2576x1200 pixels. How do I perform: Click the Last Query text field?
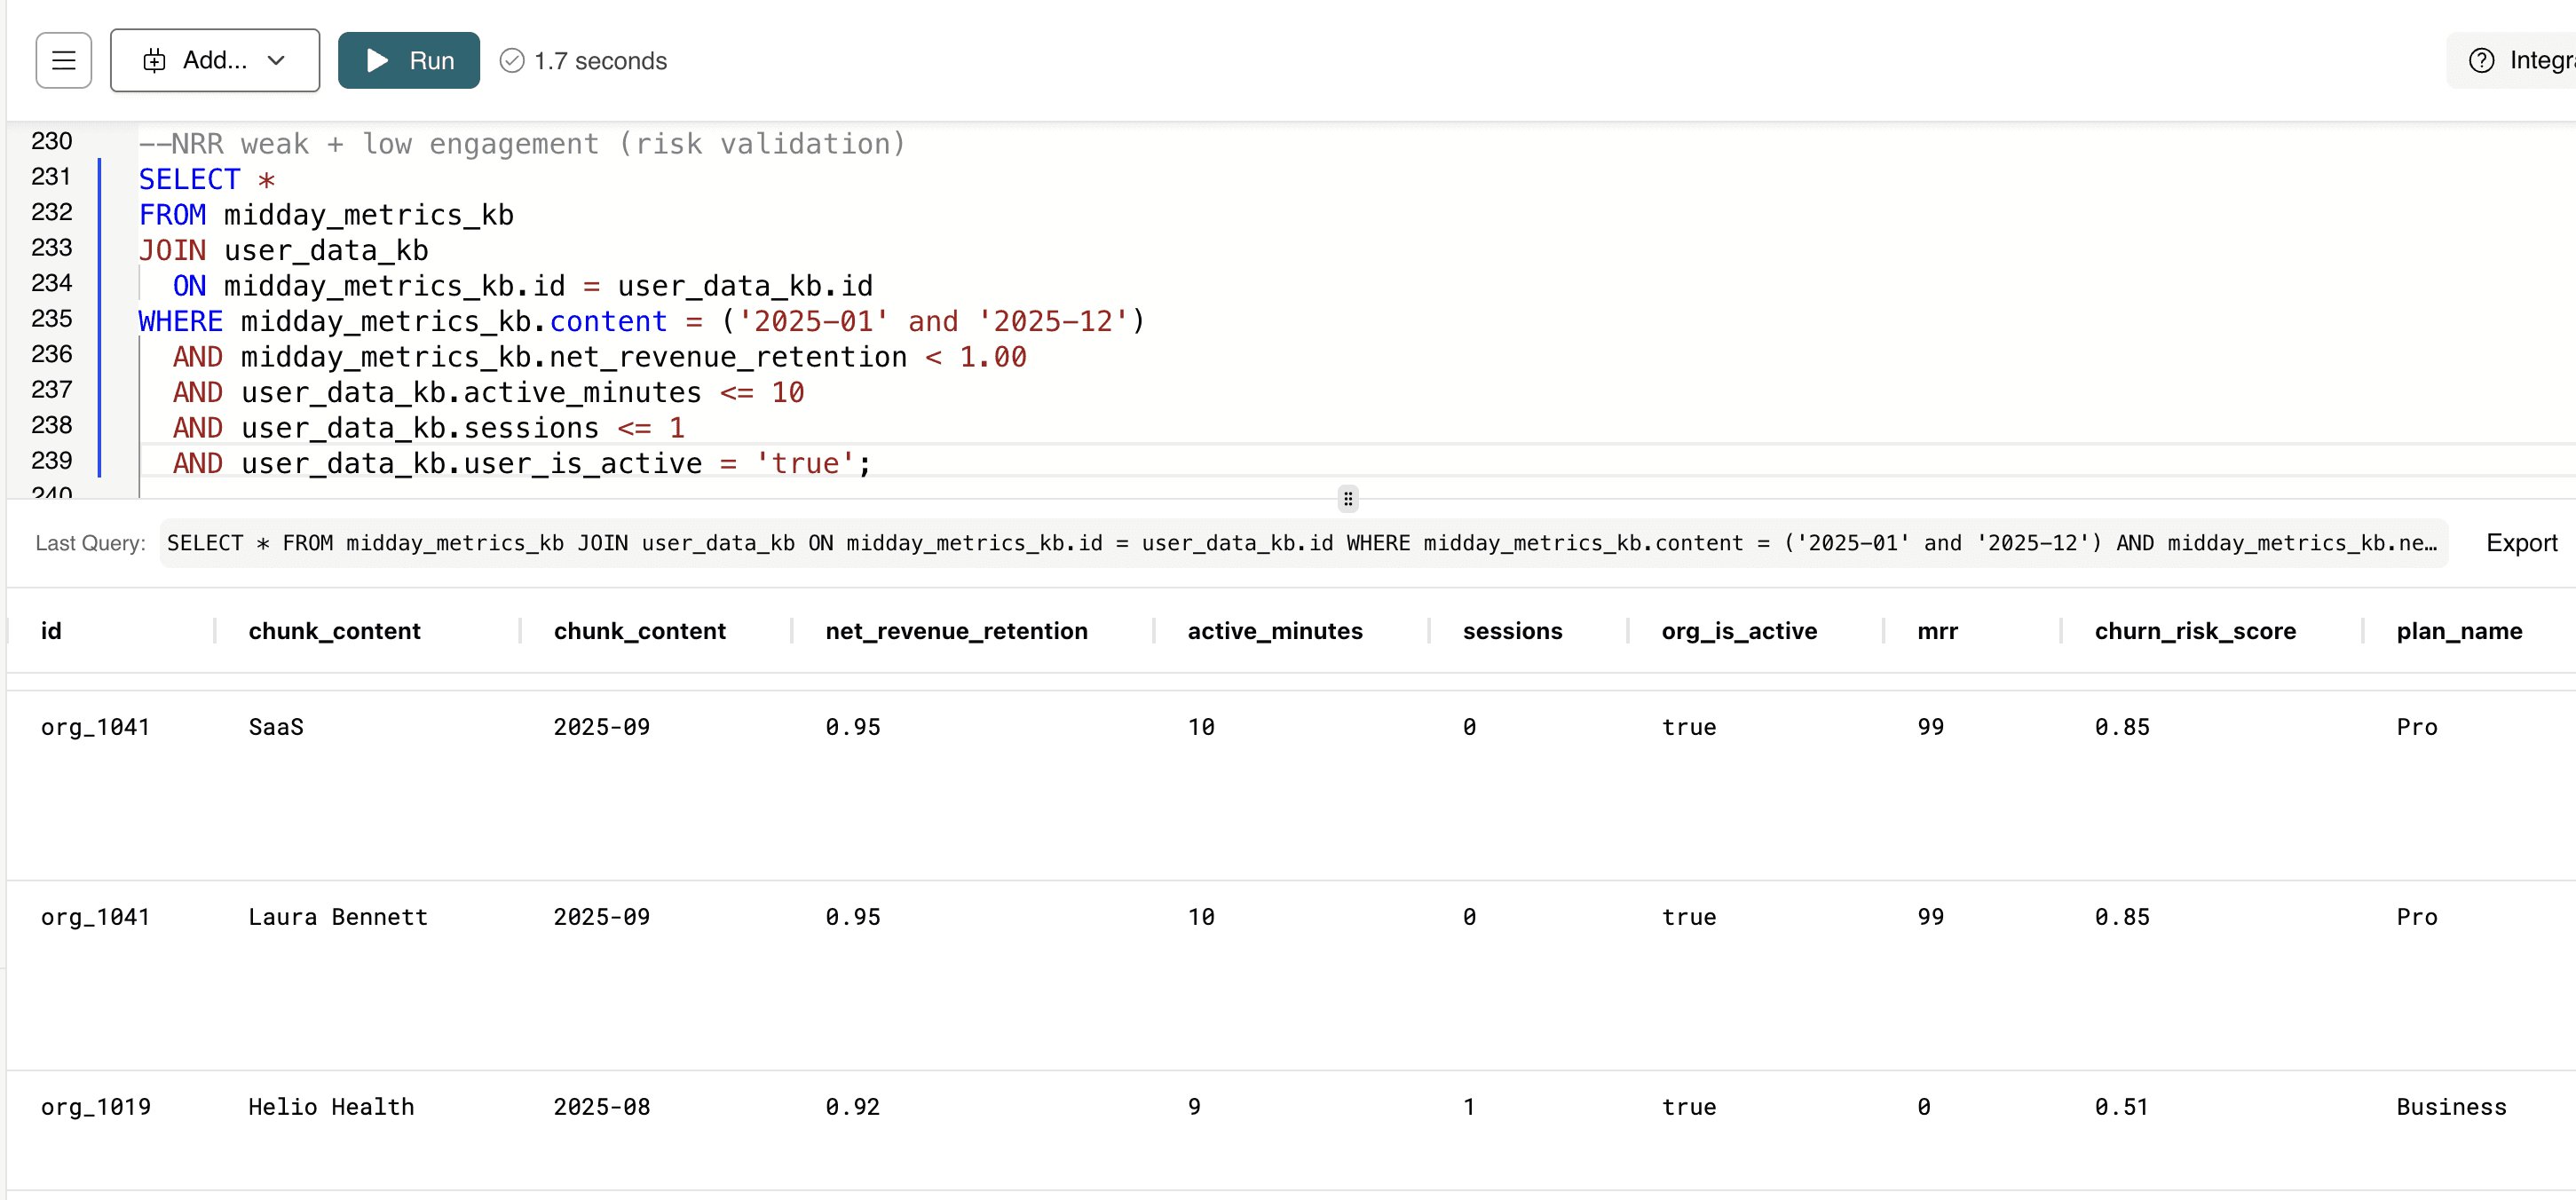tap(1302, 543)
